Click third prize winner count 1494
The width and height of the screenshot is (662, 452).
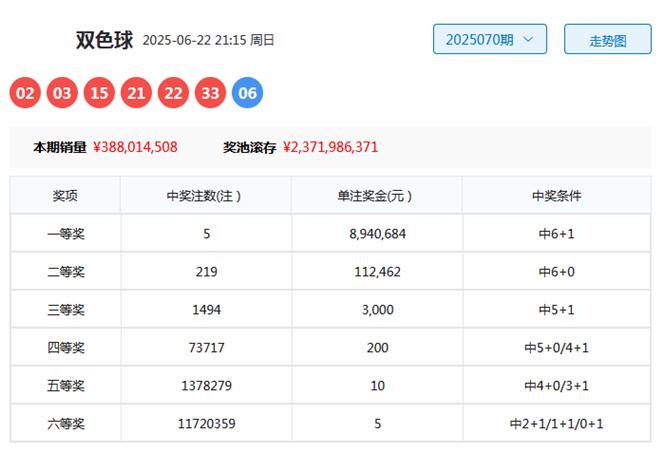(x=206, y=309)
